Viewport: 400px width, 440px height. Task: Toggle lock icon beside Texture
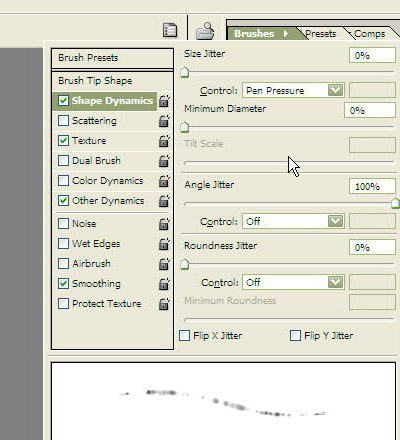point(164,141)
